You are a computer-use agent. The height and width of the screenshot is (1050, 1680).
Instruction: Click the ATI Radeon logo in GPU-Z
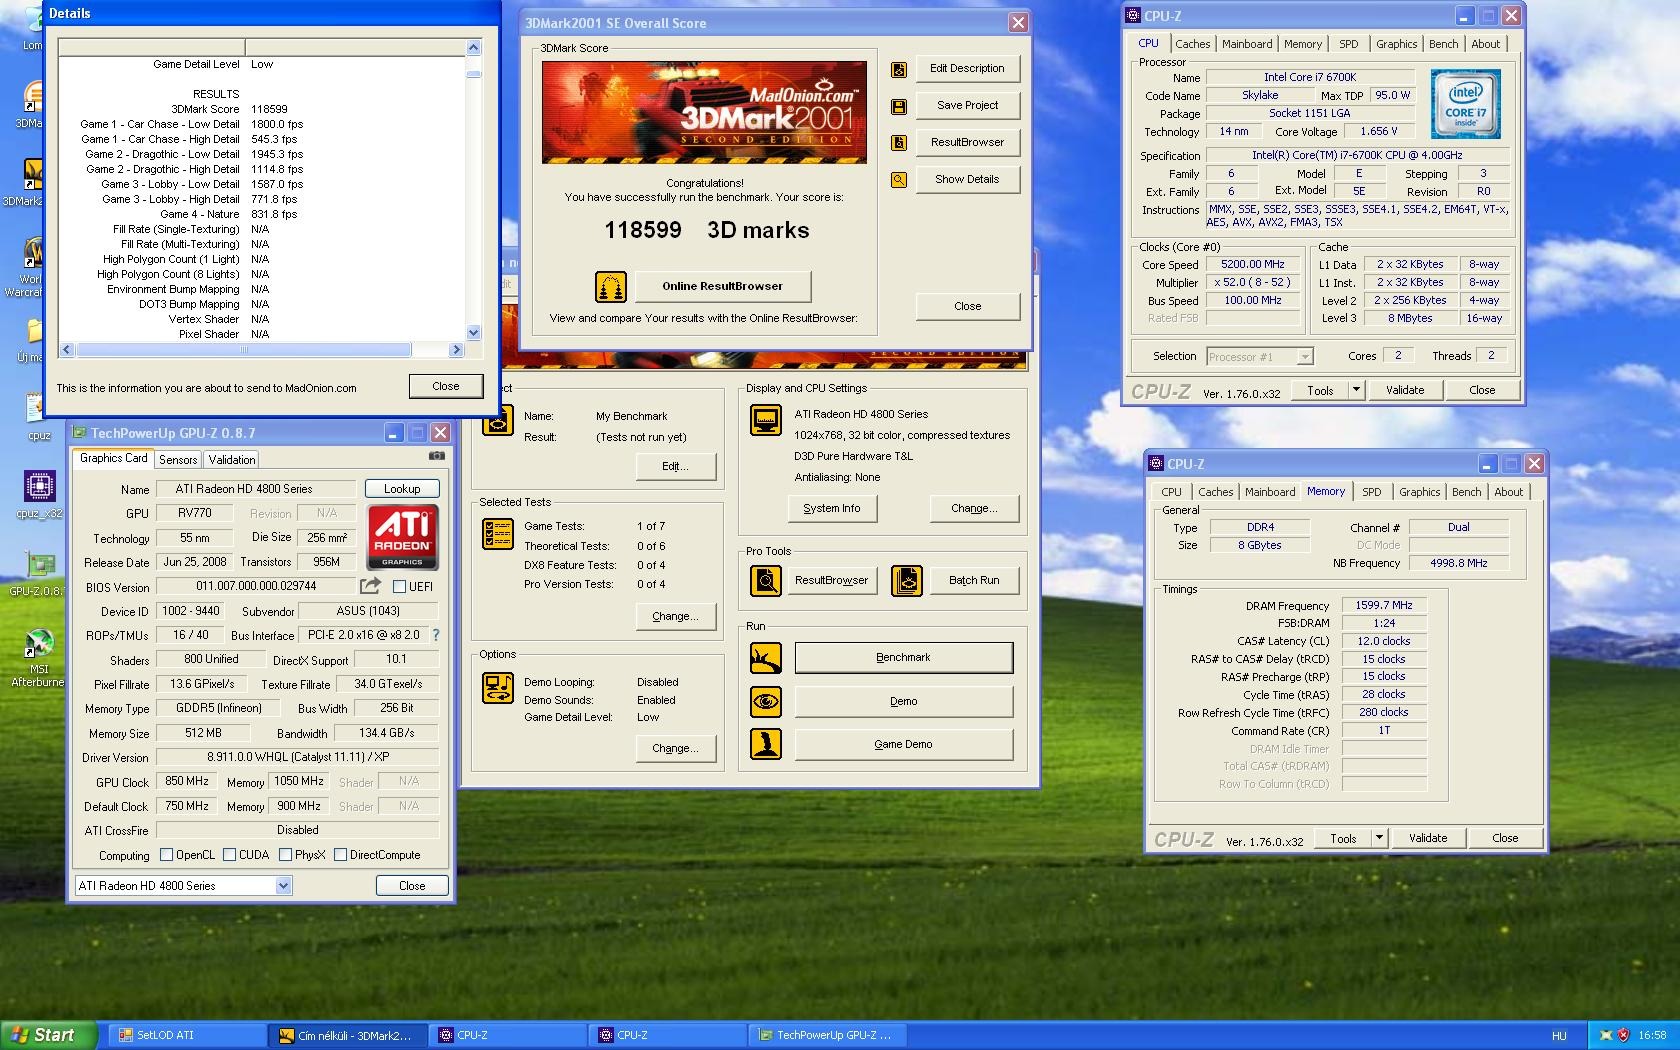pos(402,537)
